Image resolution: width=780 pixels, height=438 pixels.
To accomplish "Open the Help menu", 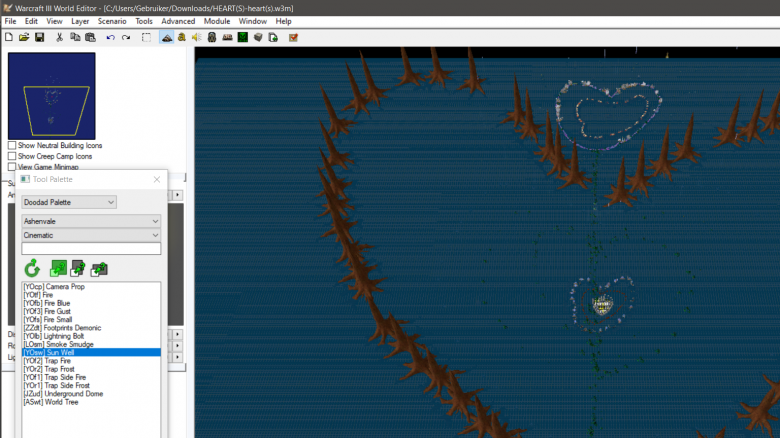I will pyautogui.click(x=284, y=21).
